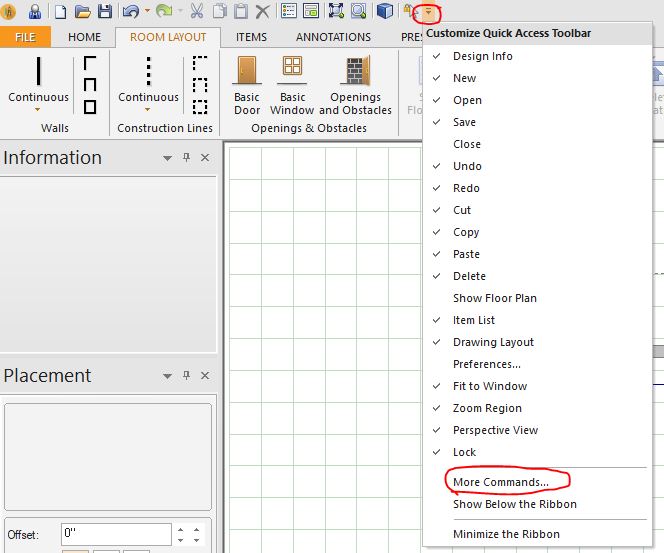
Task: Close the Placement panel
Action: pyautogui.click(x=205, y=375)
